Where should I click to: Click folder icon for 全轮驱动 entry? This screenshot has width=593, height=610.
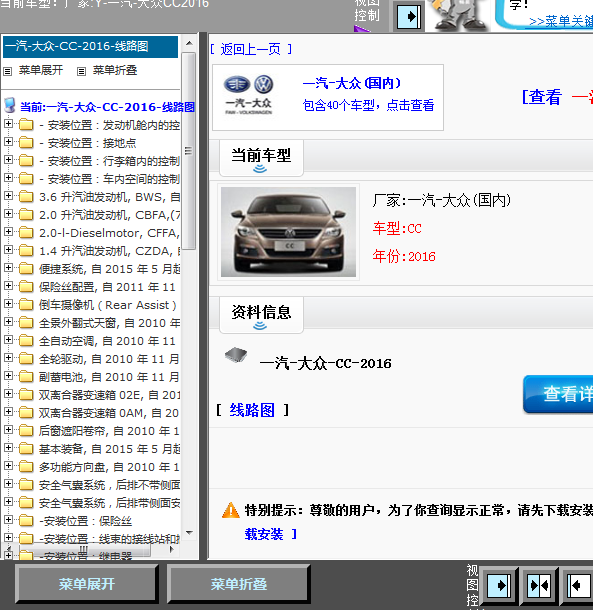(26, 358)
